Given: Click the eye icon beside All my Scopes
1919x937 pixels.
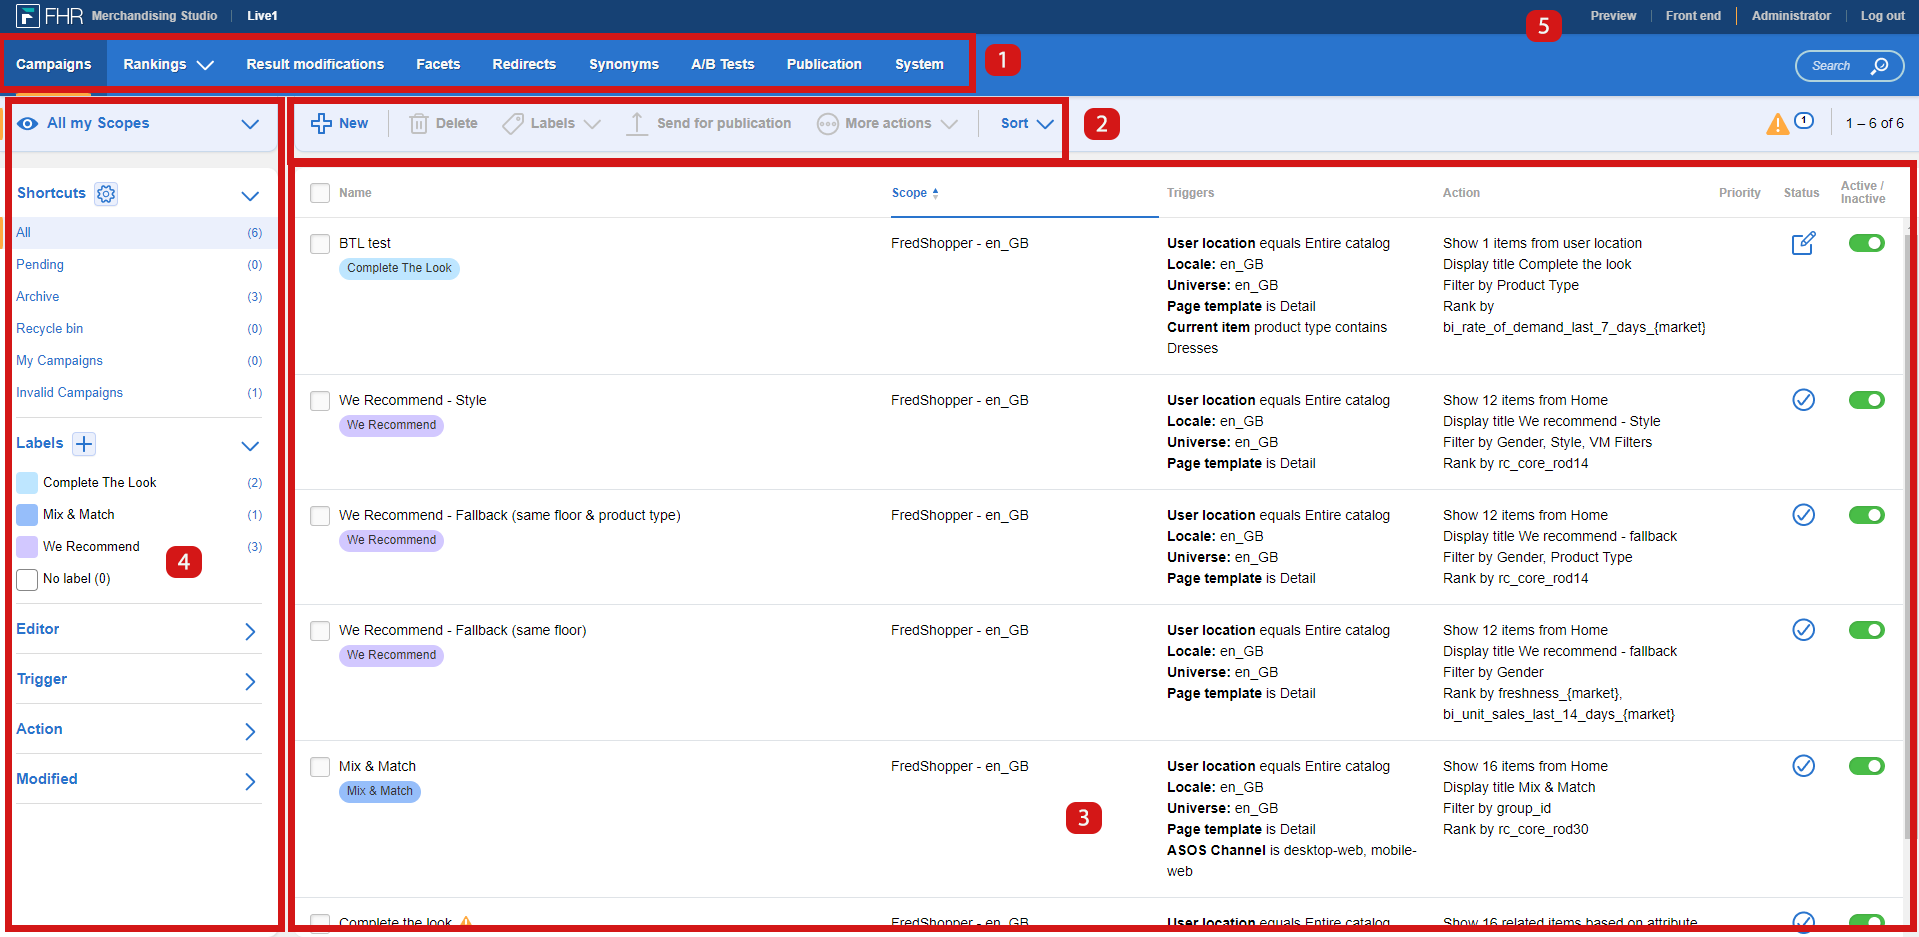Looking at the screenshot, I should (x=28, y=123).
